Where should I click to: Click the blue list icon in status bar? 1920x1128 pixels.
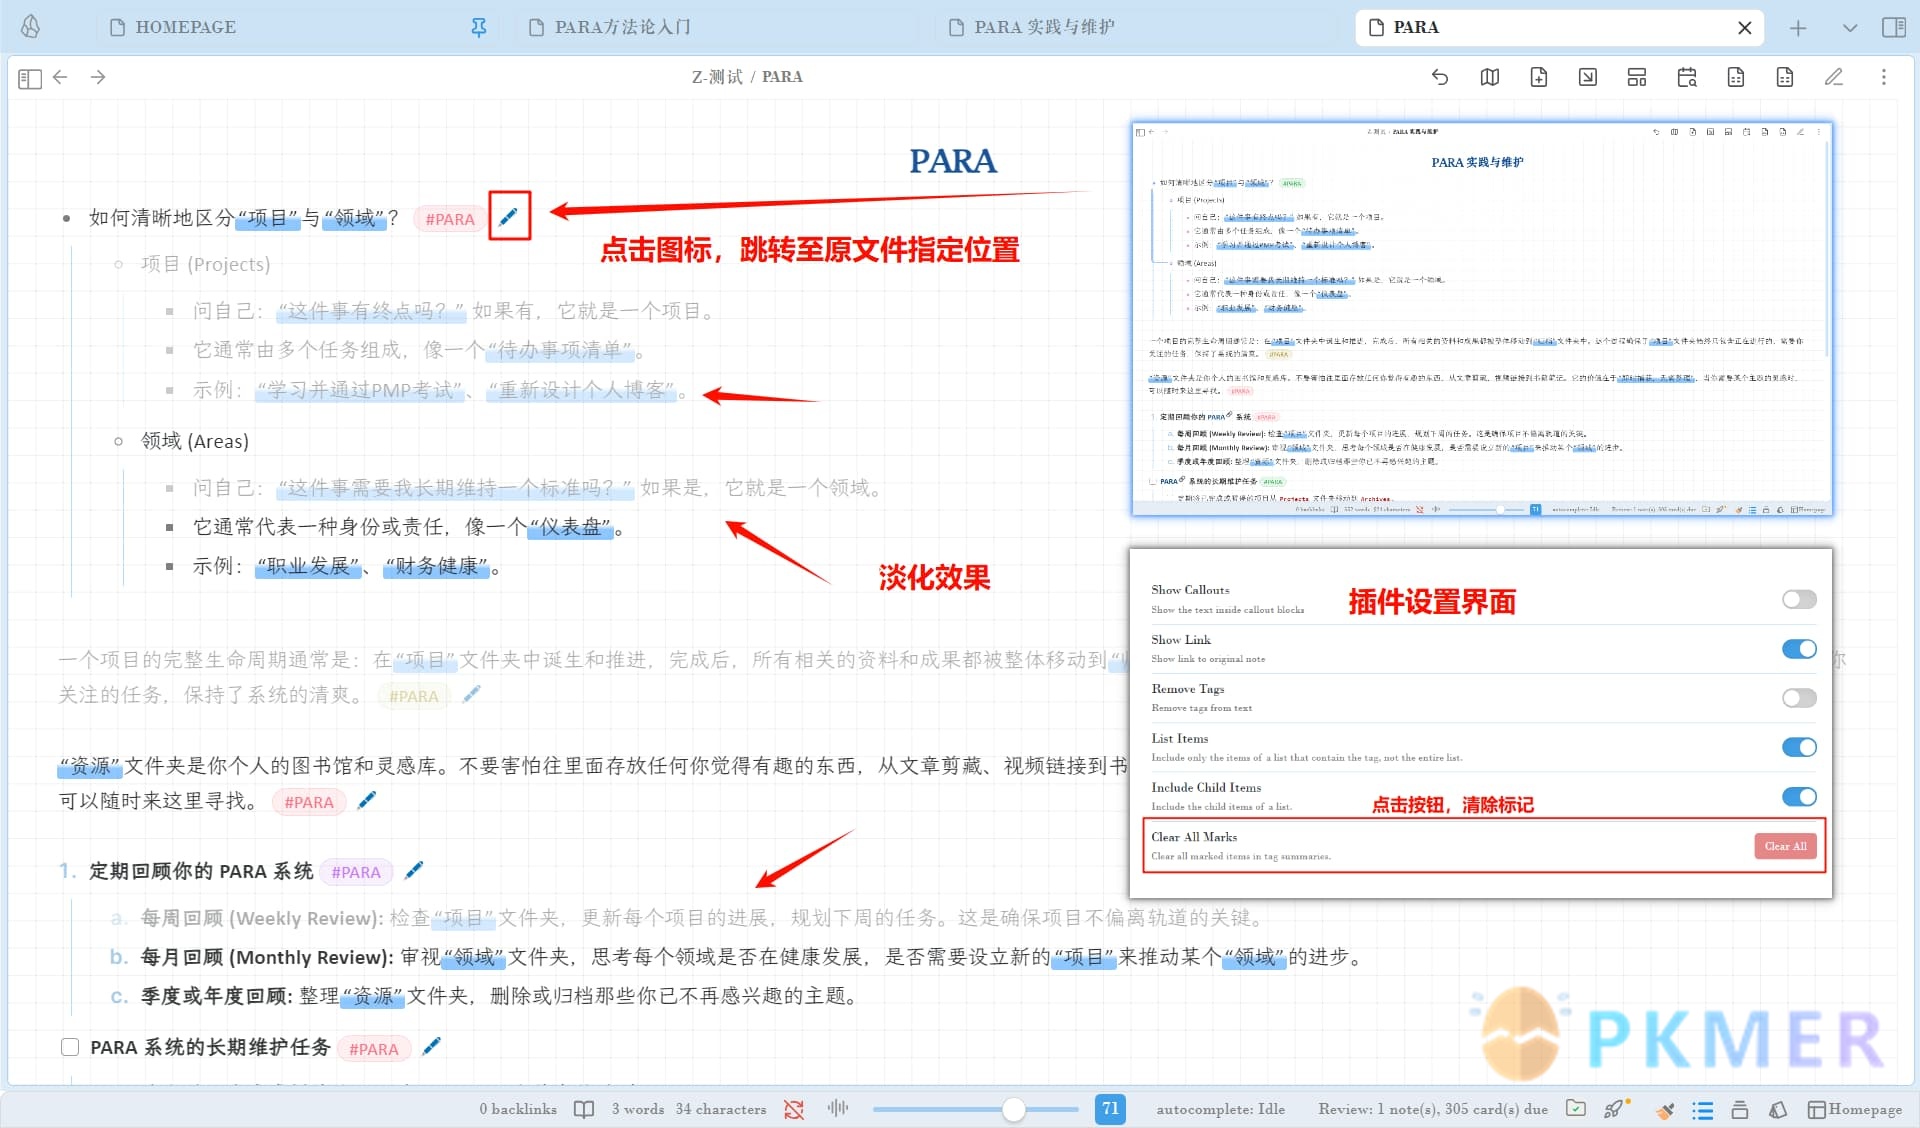pyautogui.click(x=1703, y=1110)
